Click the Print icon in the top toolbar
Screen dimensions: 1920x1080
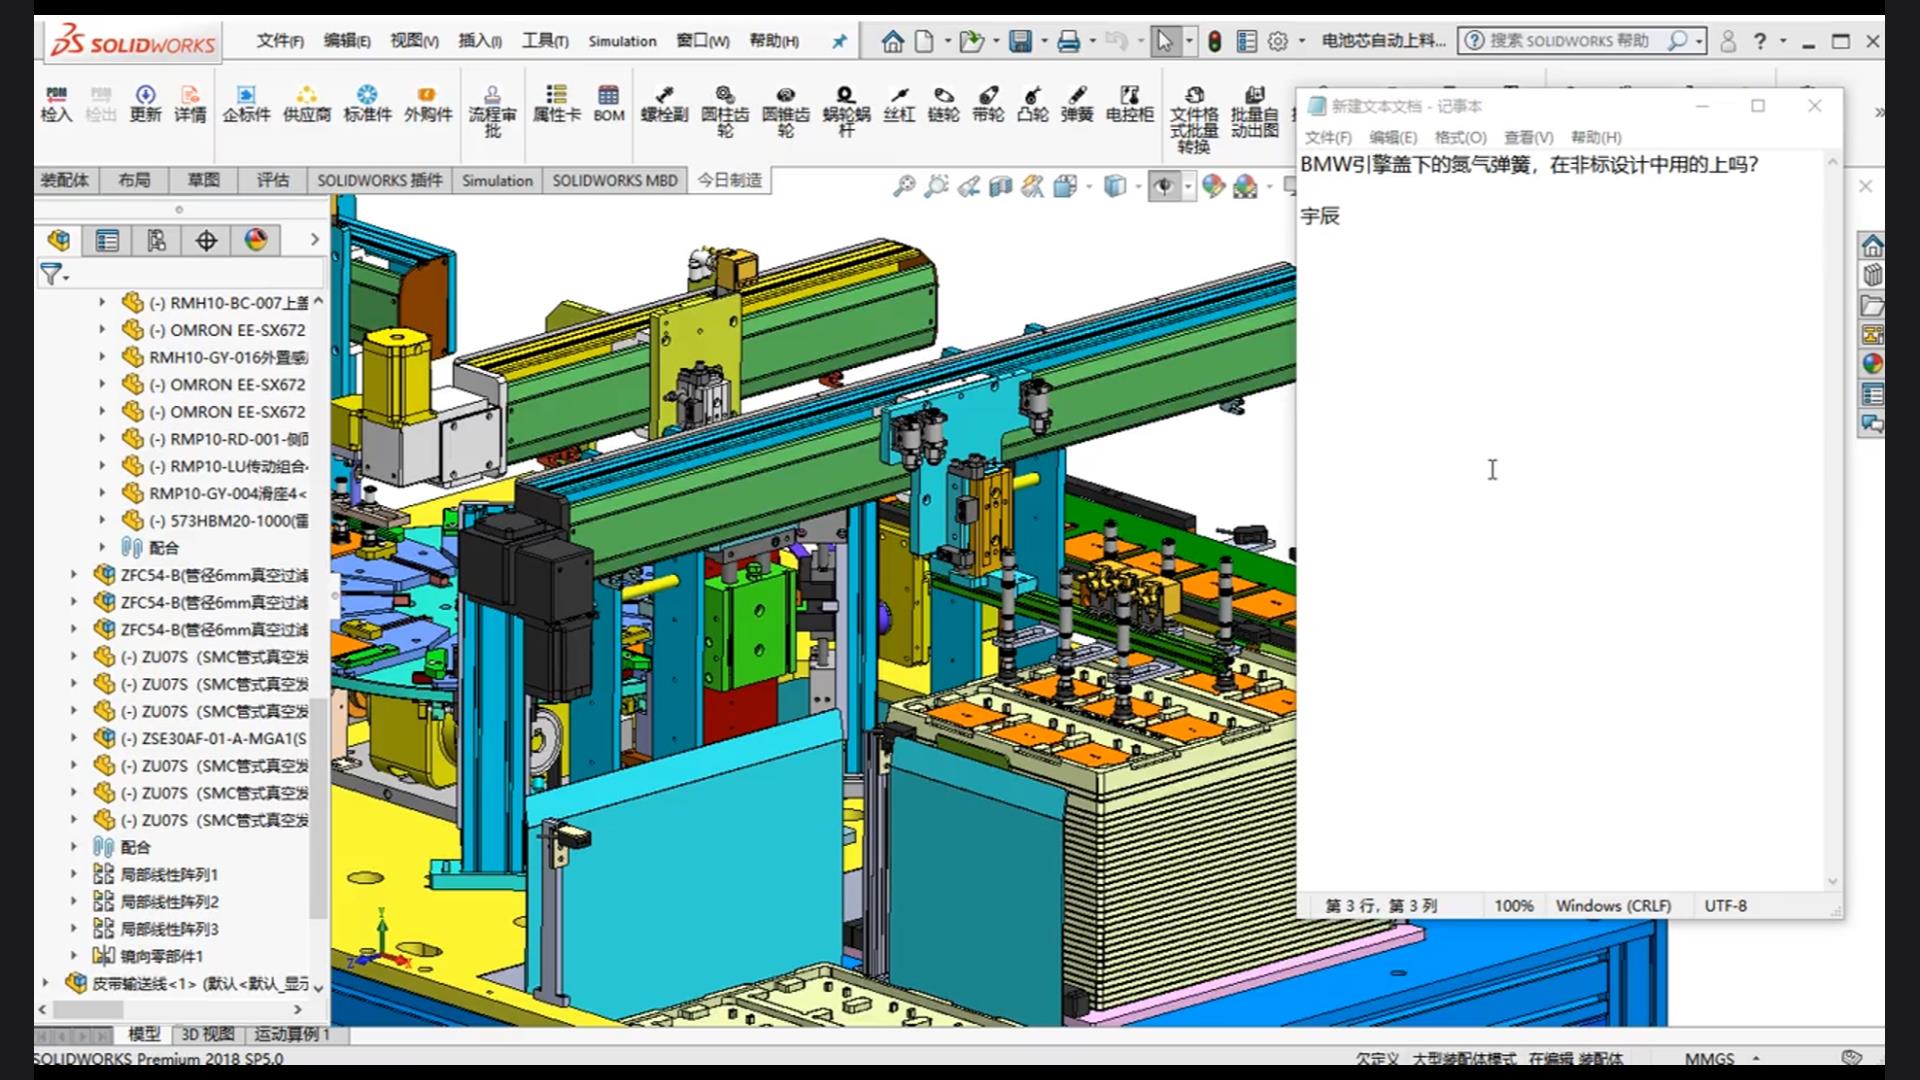pyautogui.click(x=1068, y=41)
